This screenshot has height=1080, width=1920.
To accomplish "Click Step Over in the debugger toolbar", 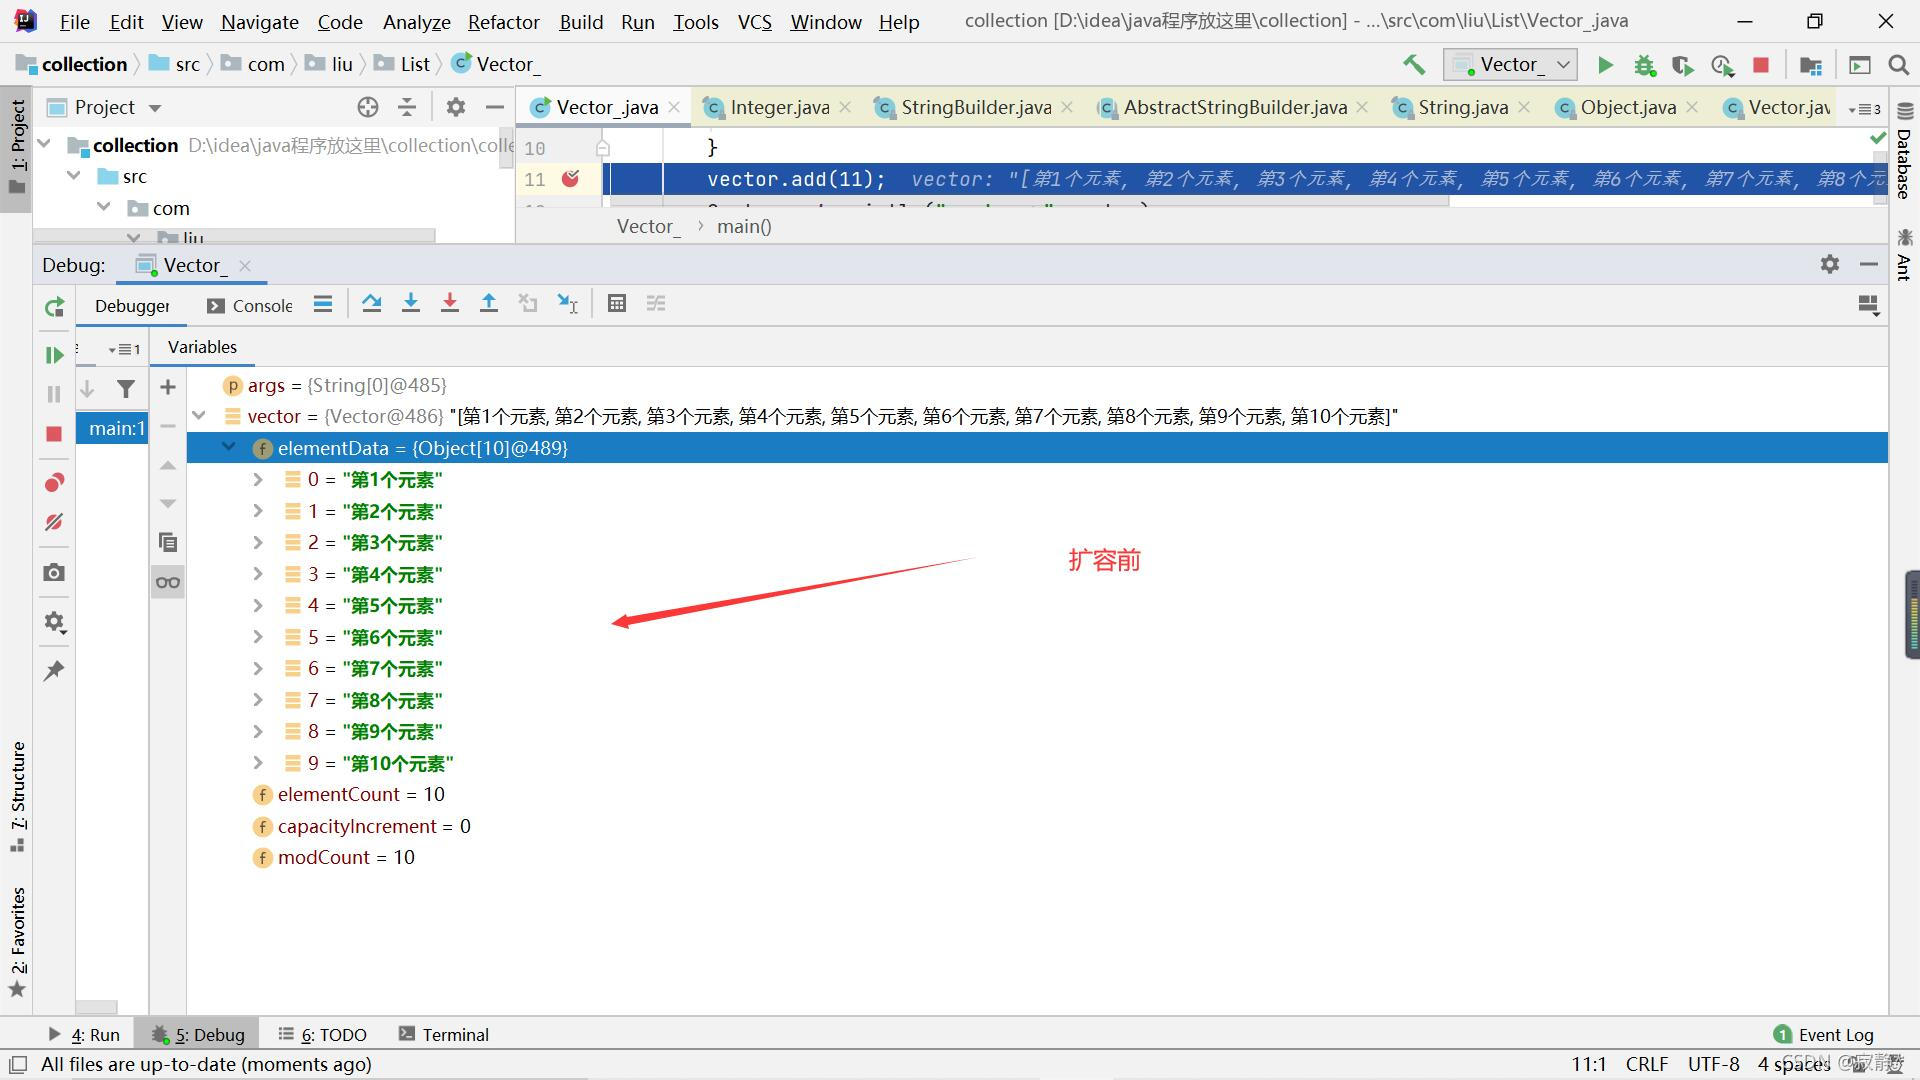I will [371, 303].
